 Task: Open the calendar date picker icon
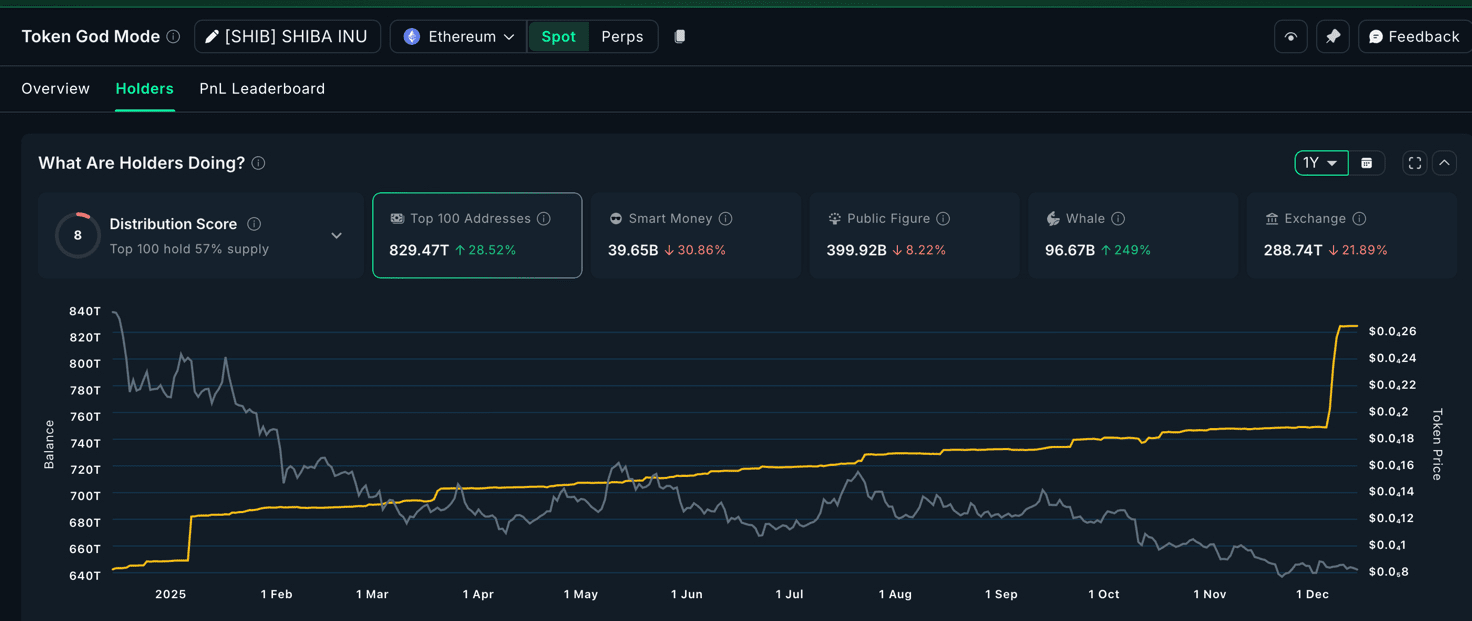pos(1367,163)
